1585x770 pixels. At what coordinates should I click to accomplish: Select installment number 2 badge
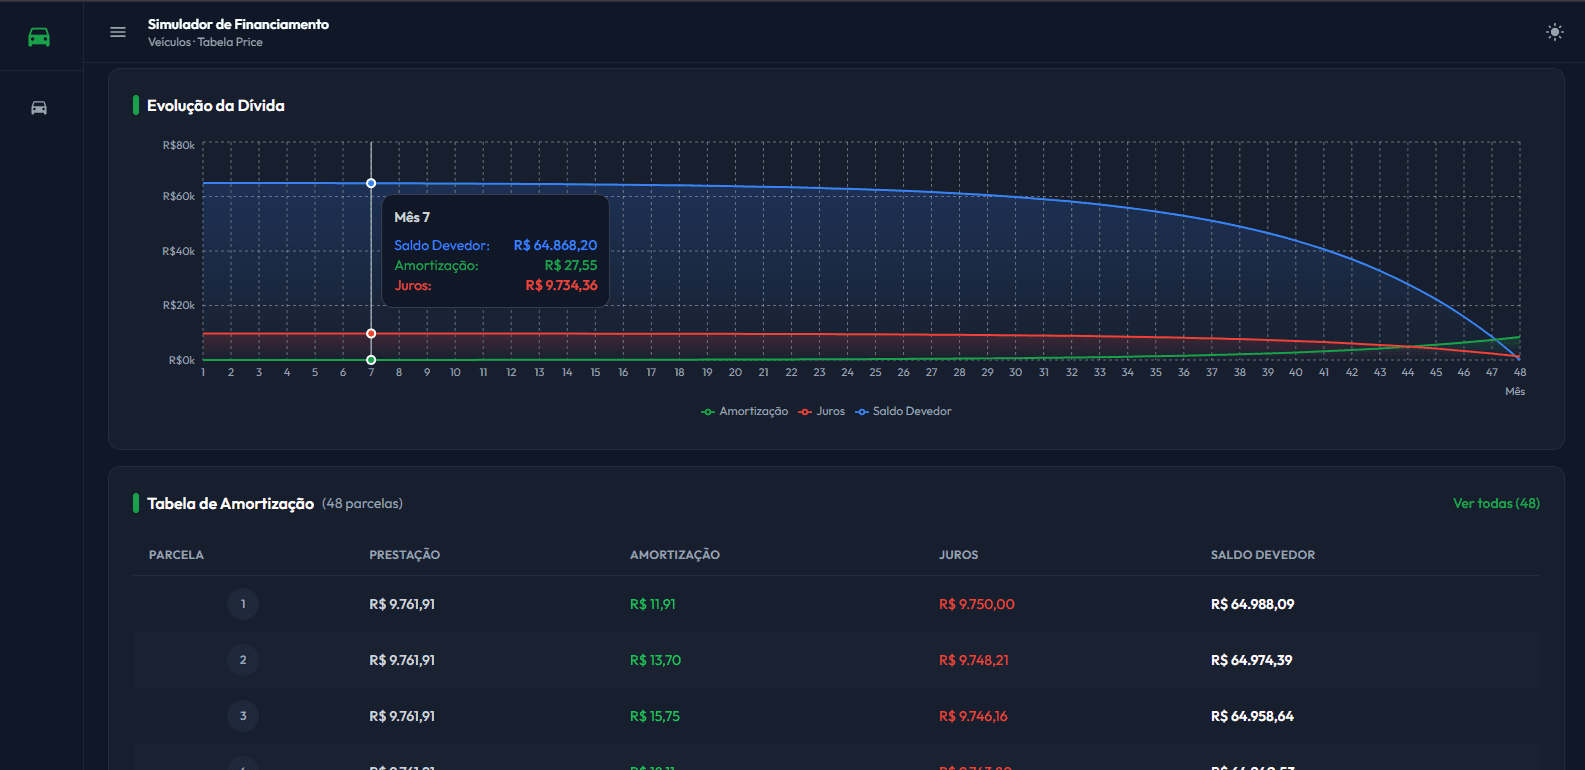click(243, 660)
